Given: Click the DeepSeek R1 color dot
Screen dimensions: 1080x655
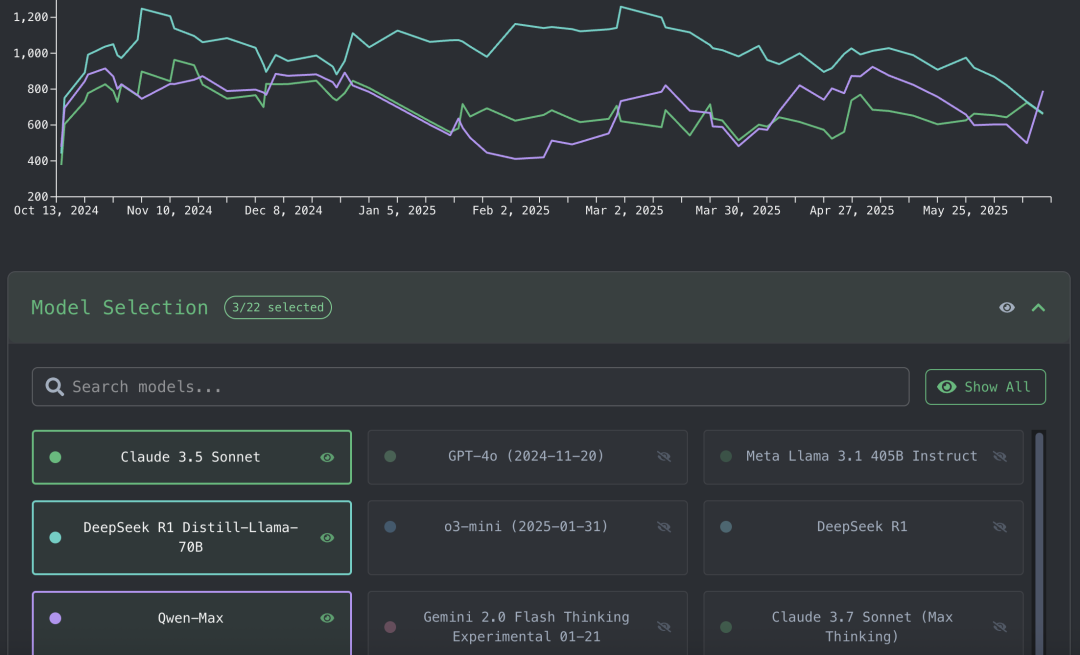Looking at the screenshot, I should click(726, 527).
